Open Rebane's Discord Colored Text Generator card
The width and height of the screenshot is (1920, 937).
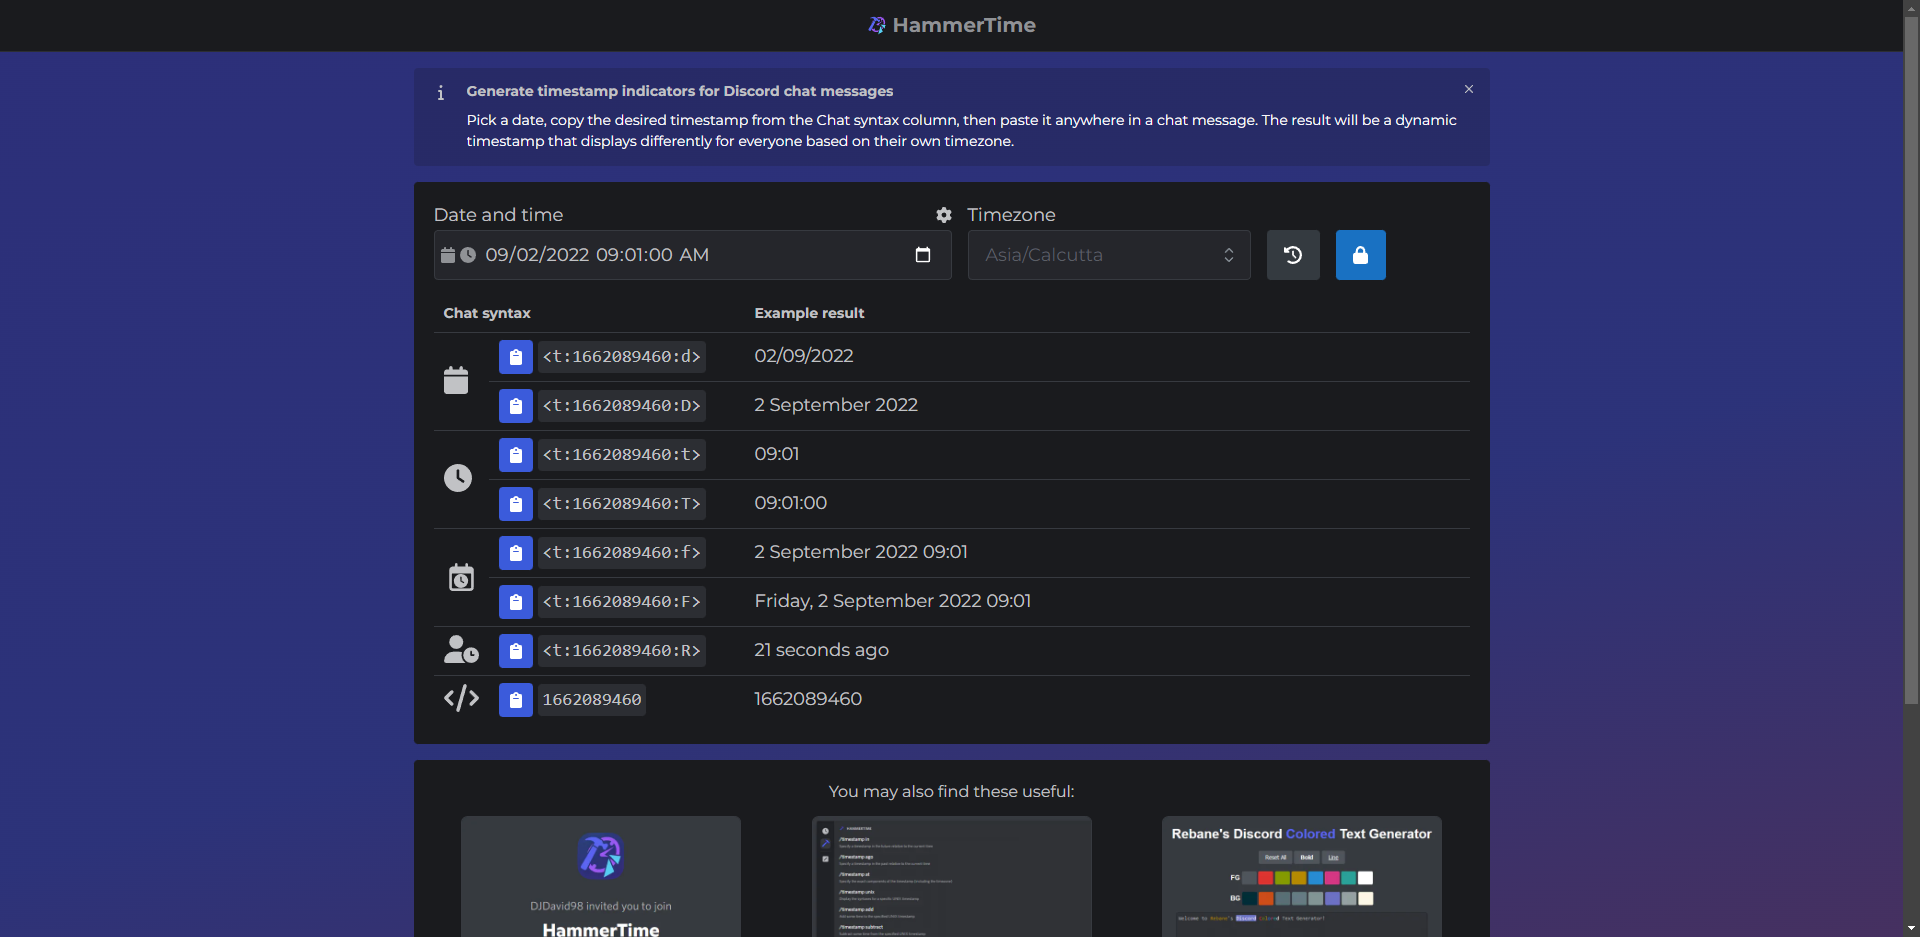click(x=1301, y=877)
